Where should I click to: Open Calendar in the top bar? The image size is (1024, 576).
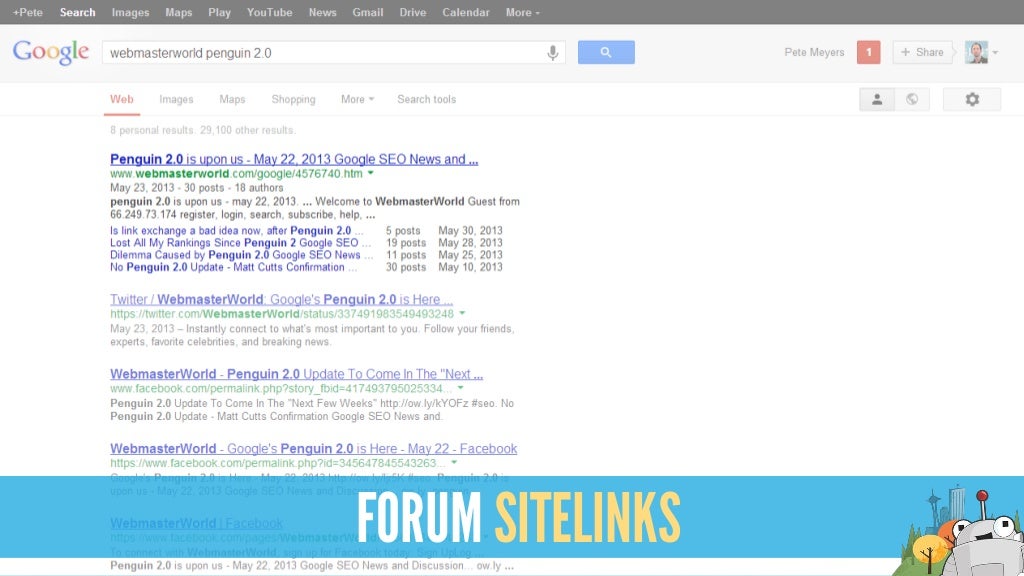click(466, 12)
